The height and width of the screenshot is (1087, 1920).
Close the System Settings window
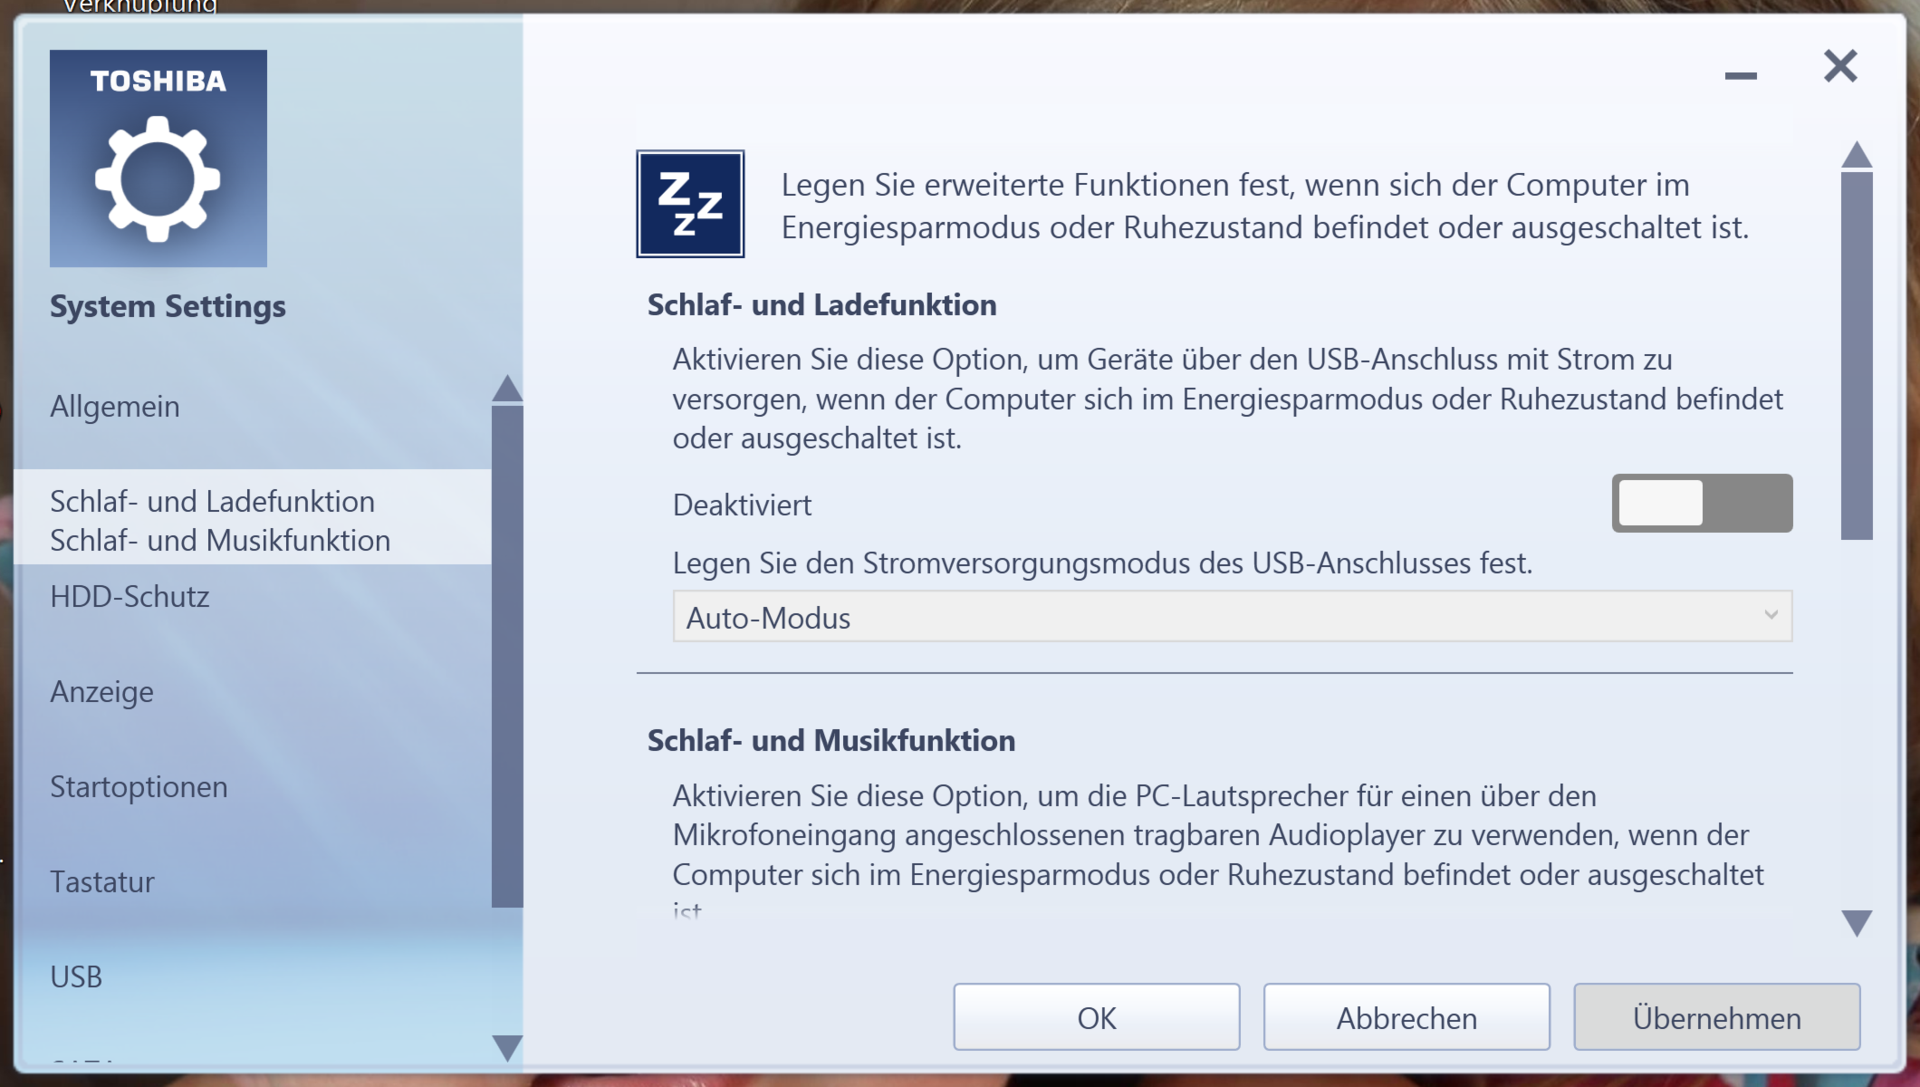click(x=1839, y=67)
